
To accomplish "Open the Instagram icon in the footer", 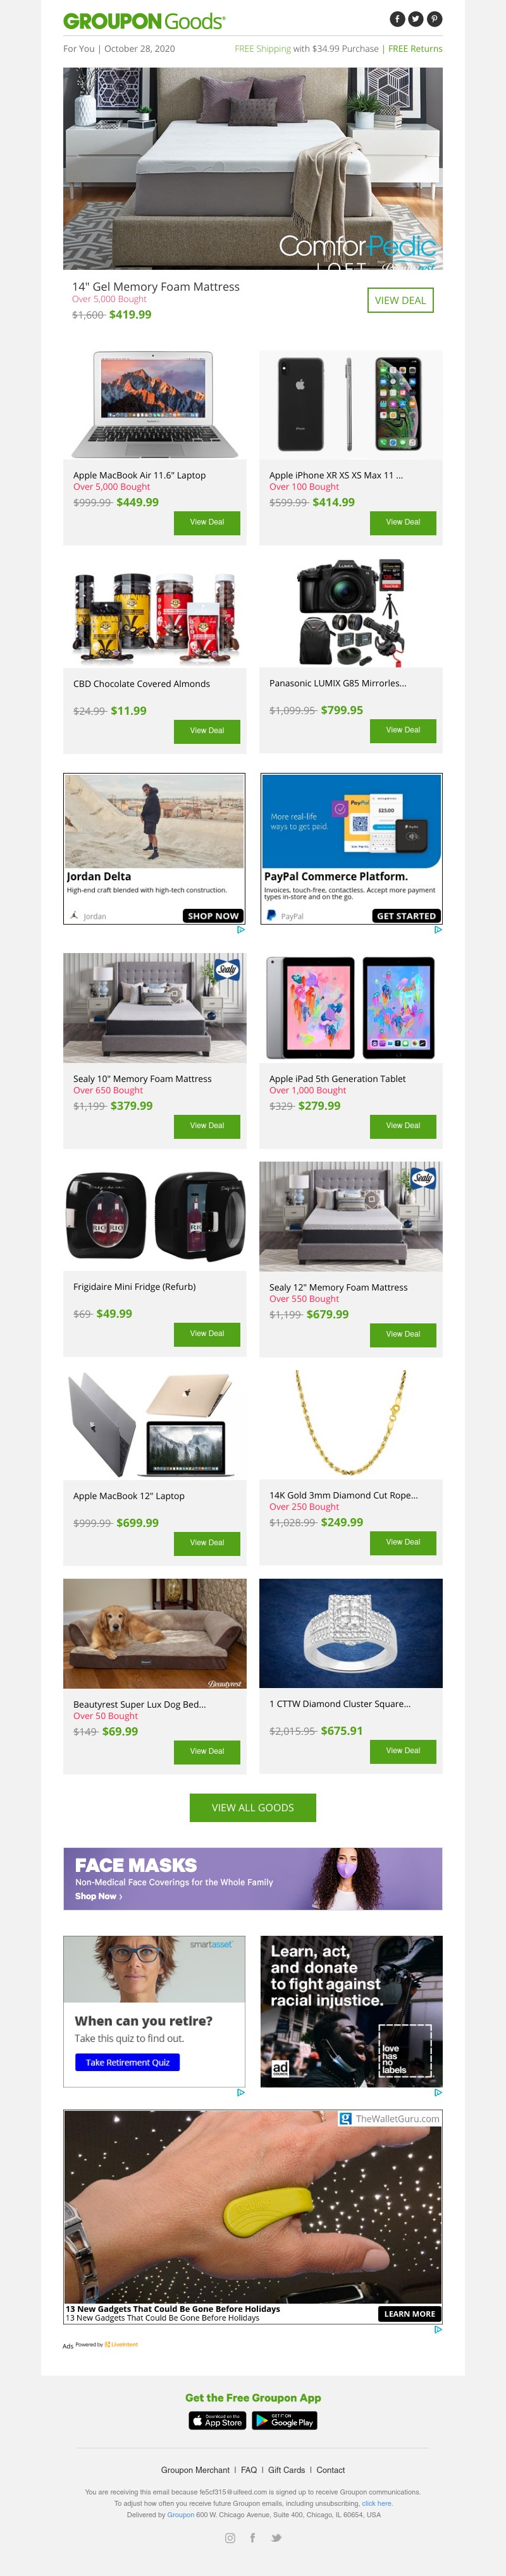I will coord(230,2537).
